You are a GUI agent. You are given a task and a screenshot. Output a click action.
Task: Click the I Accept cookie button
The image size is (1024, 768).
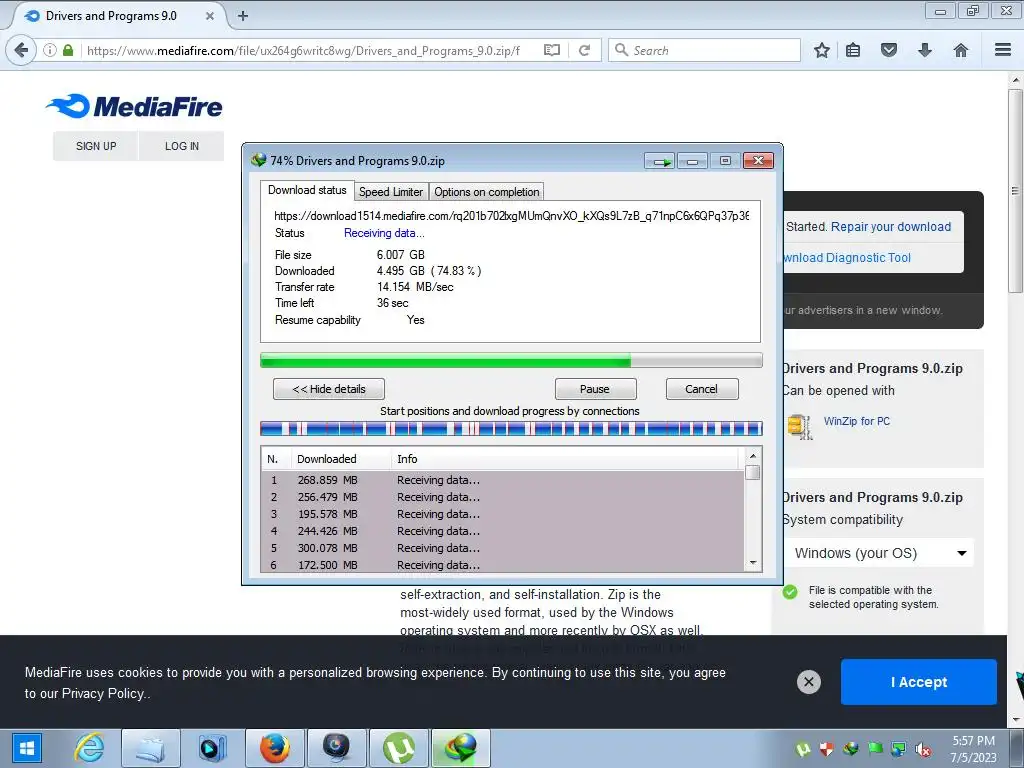(x=919, y=682)
